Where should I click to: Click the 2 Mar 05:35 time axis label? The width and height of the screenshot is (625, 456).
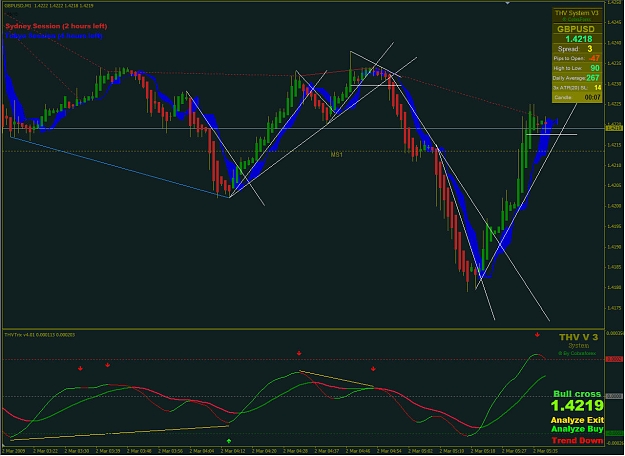point(546,451)
